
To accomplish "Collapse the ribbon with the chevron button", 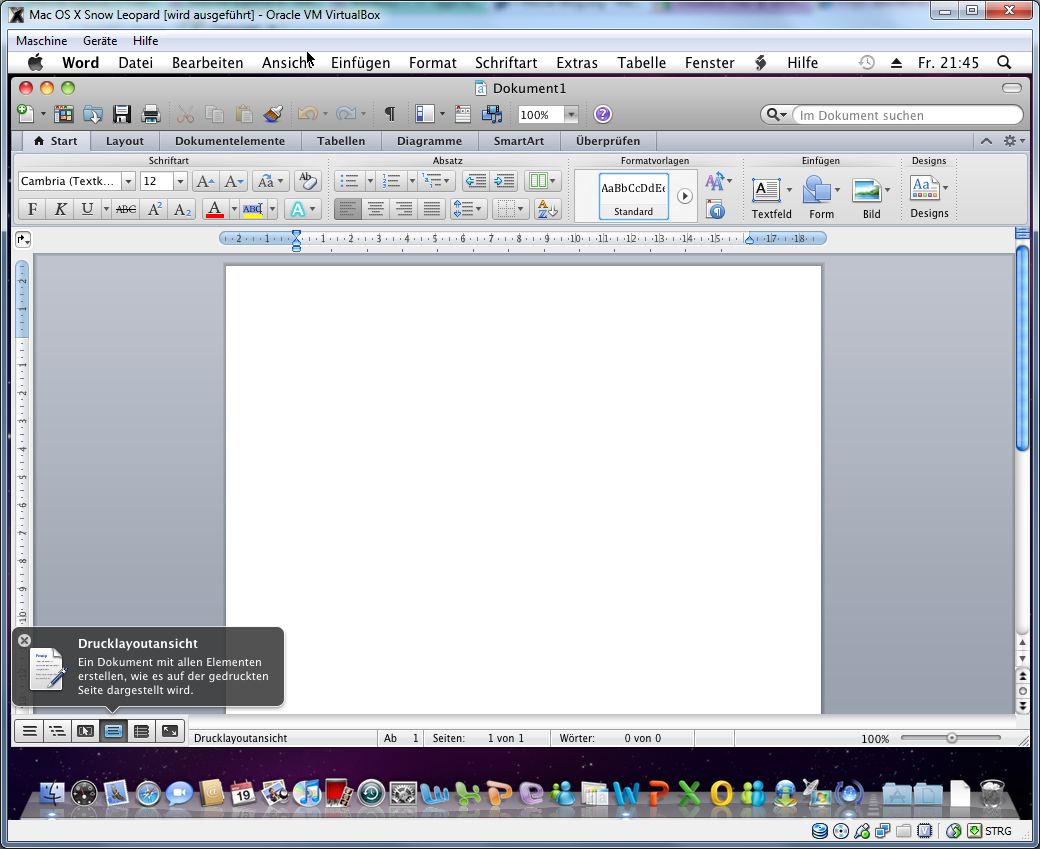I will [986, 141].
